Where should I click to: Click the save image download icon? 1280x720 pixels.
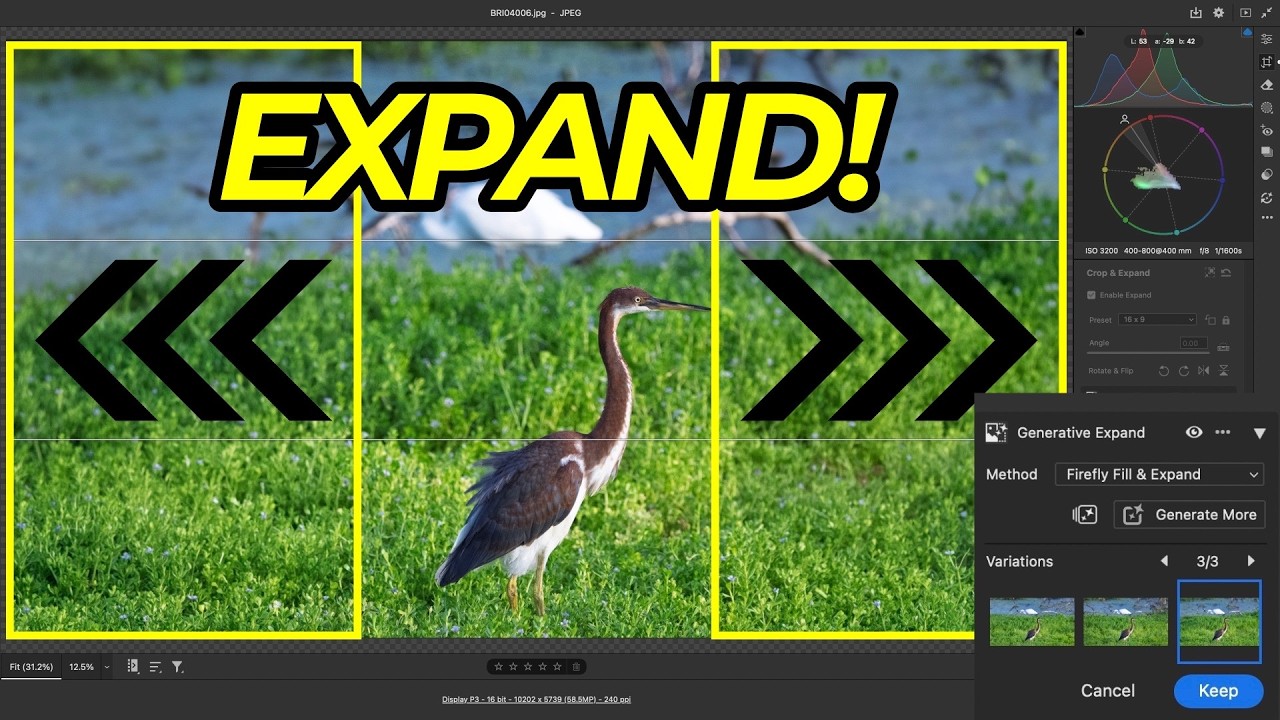point(1196,13)
